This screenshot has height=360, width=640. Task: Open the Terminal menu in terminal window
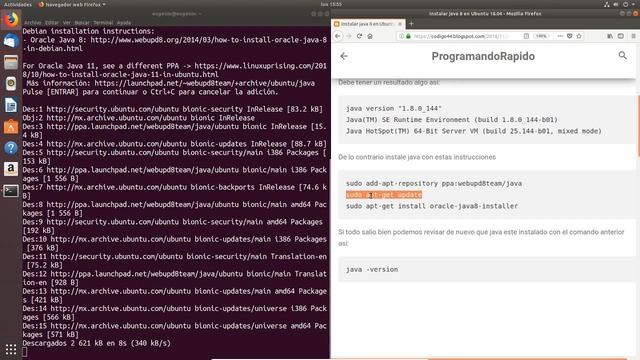pos(103,23)
